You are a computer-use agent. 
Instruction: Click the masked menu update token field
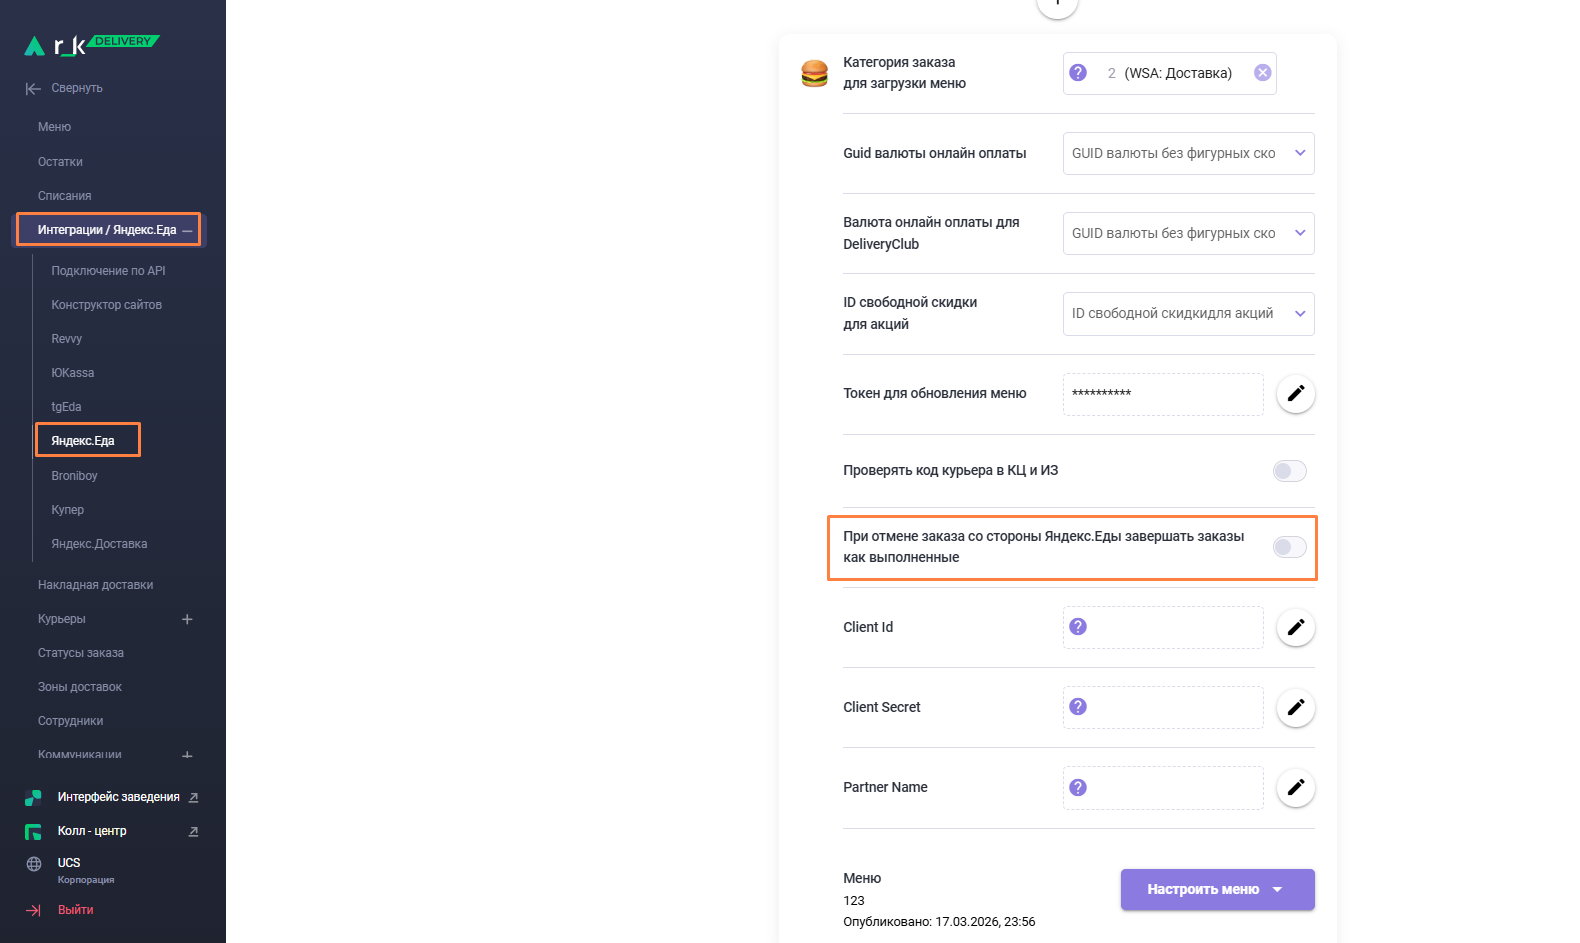pos(1162,394)
